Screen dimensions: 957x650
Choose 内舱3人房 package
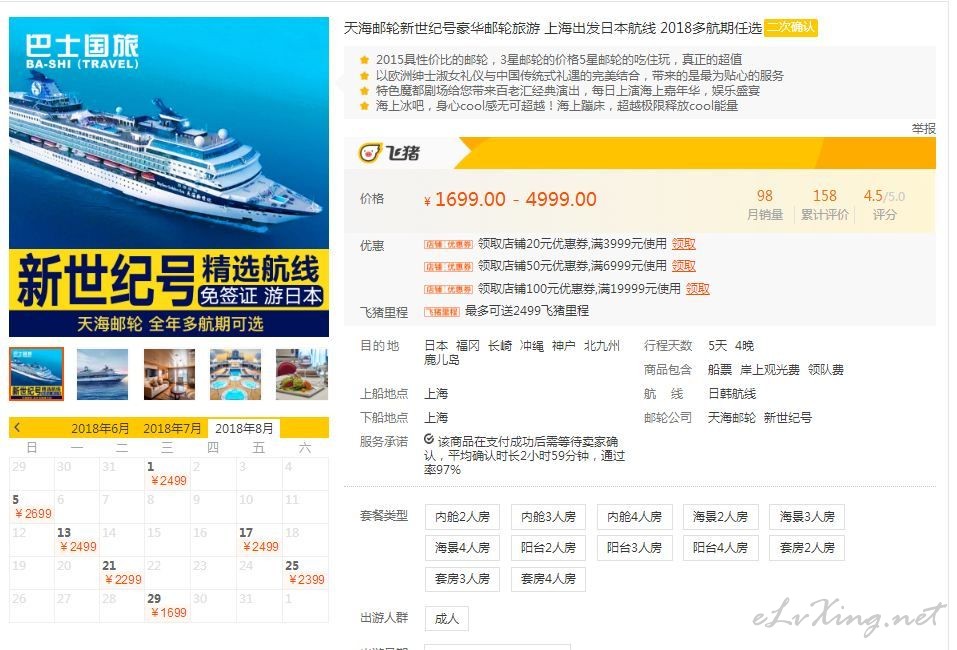pos(548,517)
